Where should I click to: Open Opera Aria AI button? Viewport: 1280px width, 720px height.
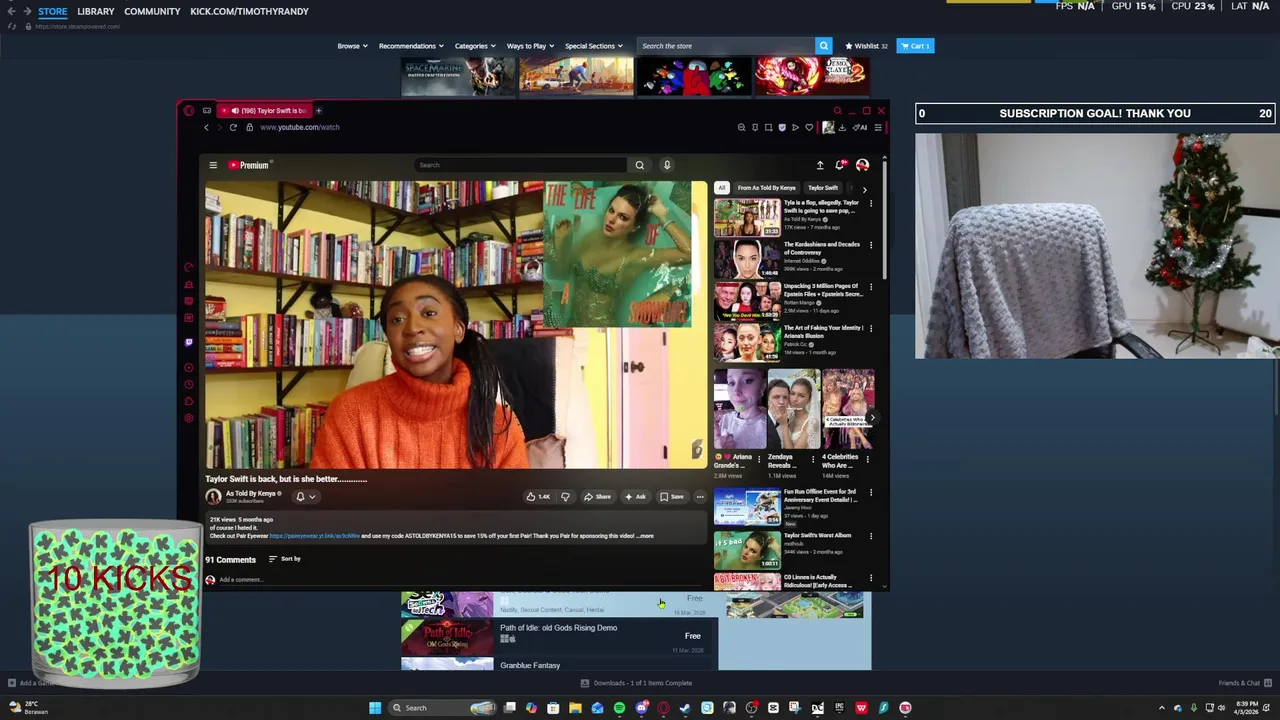(860, 127)
